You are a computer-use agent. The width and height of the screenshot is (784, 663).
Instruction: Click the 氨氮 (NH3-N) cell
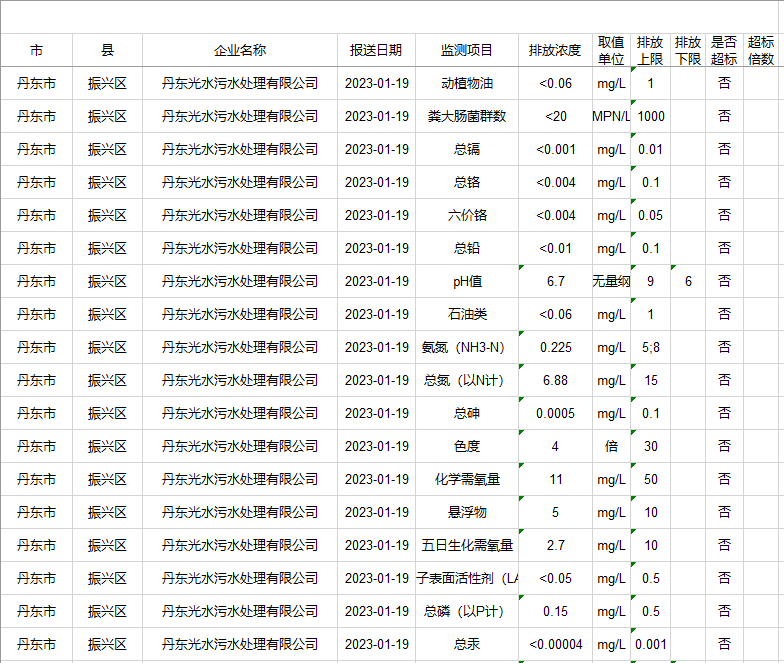[467, 347]
